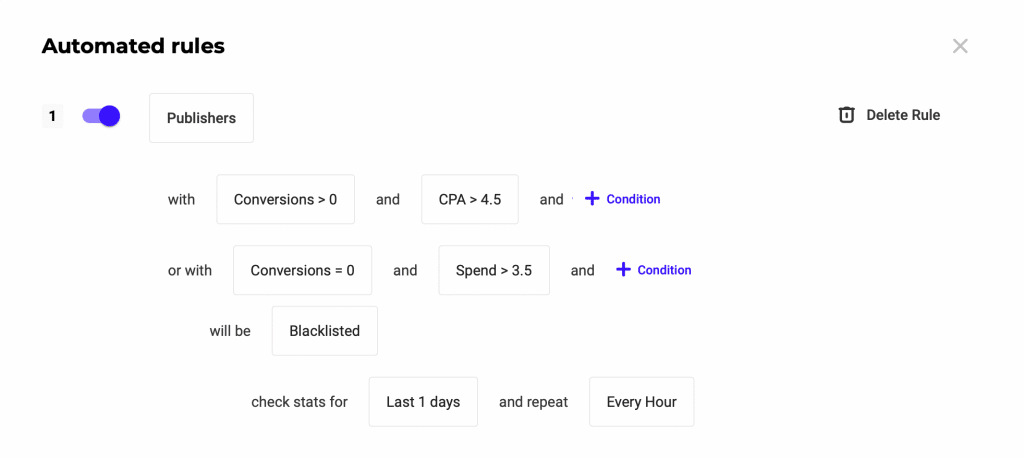Image resolution: width=1024 pixels, height=458 pixels.
Task: Edit the CPA > 4.5 condition
Action: pos(469,199)
